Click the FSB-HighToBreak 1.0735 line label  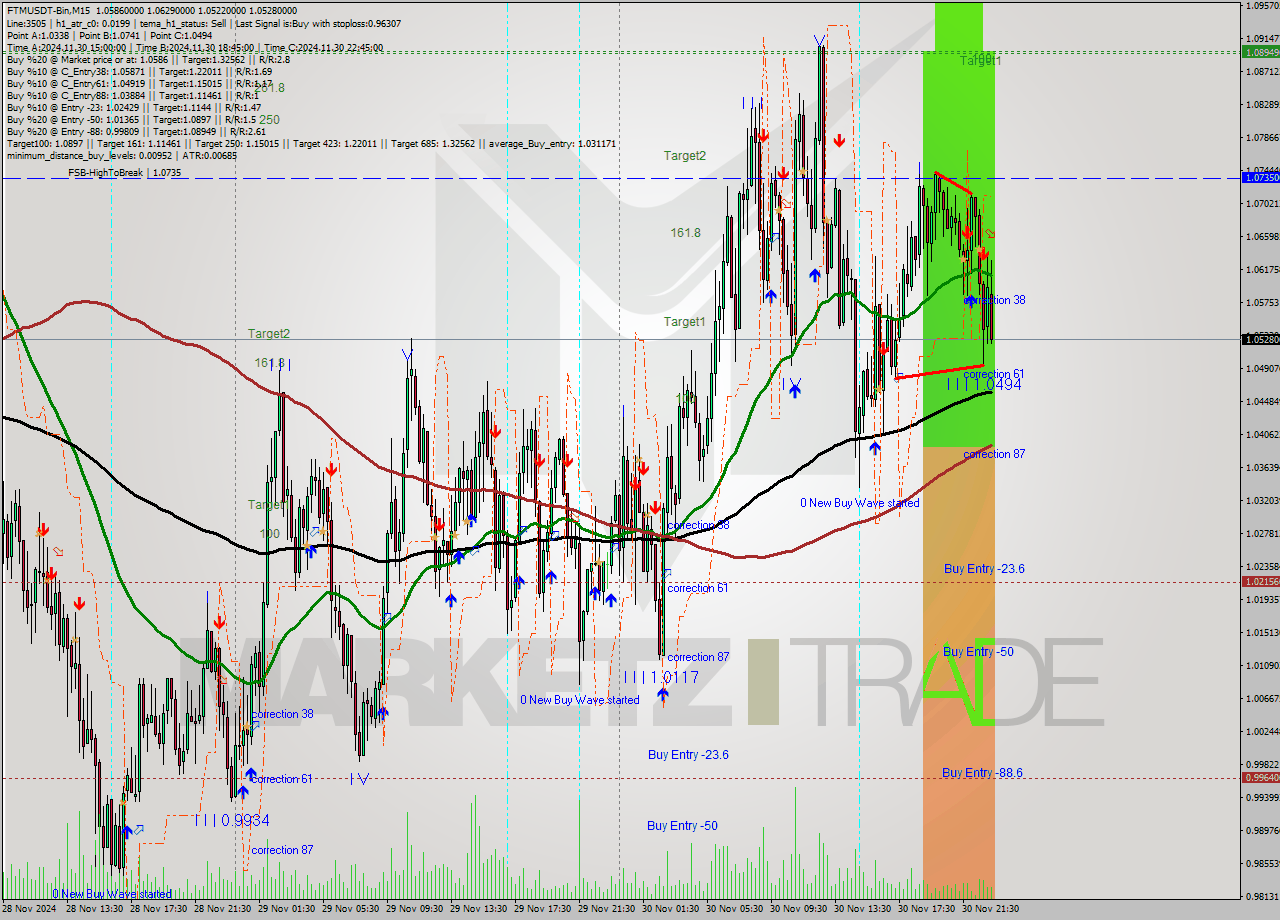coord(125,173)
